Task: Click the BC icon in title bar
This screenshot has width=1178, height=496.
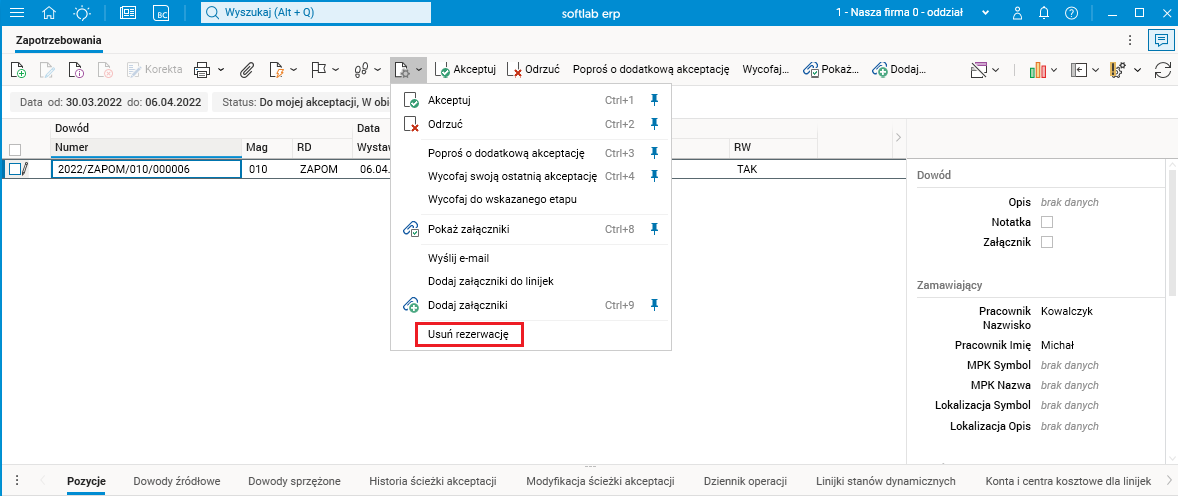Action: 161,13
